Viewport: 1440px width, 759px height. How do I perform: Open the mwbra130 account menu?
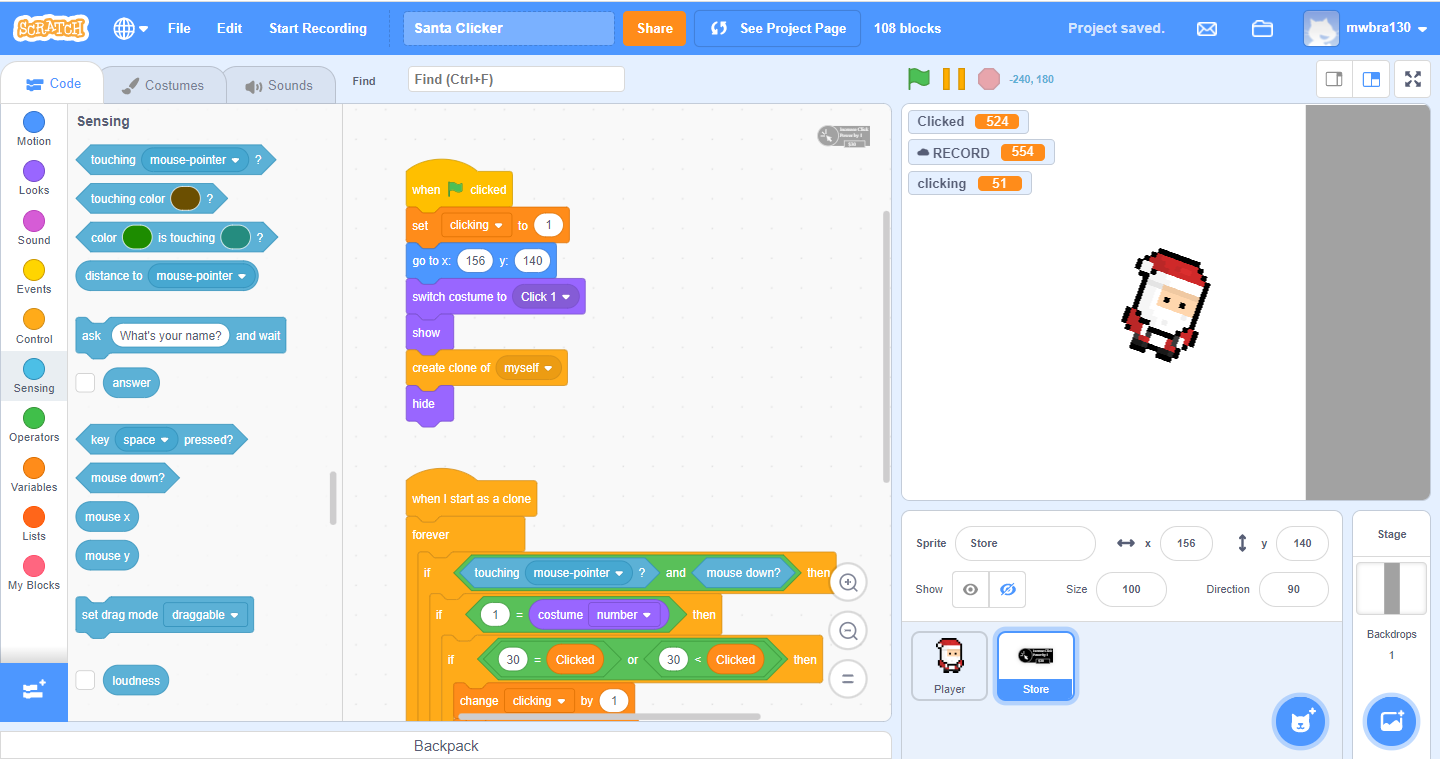tap(1365, 28)
